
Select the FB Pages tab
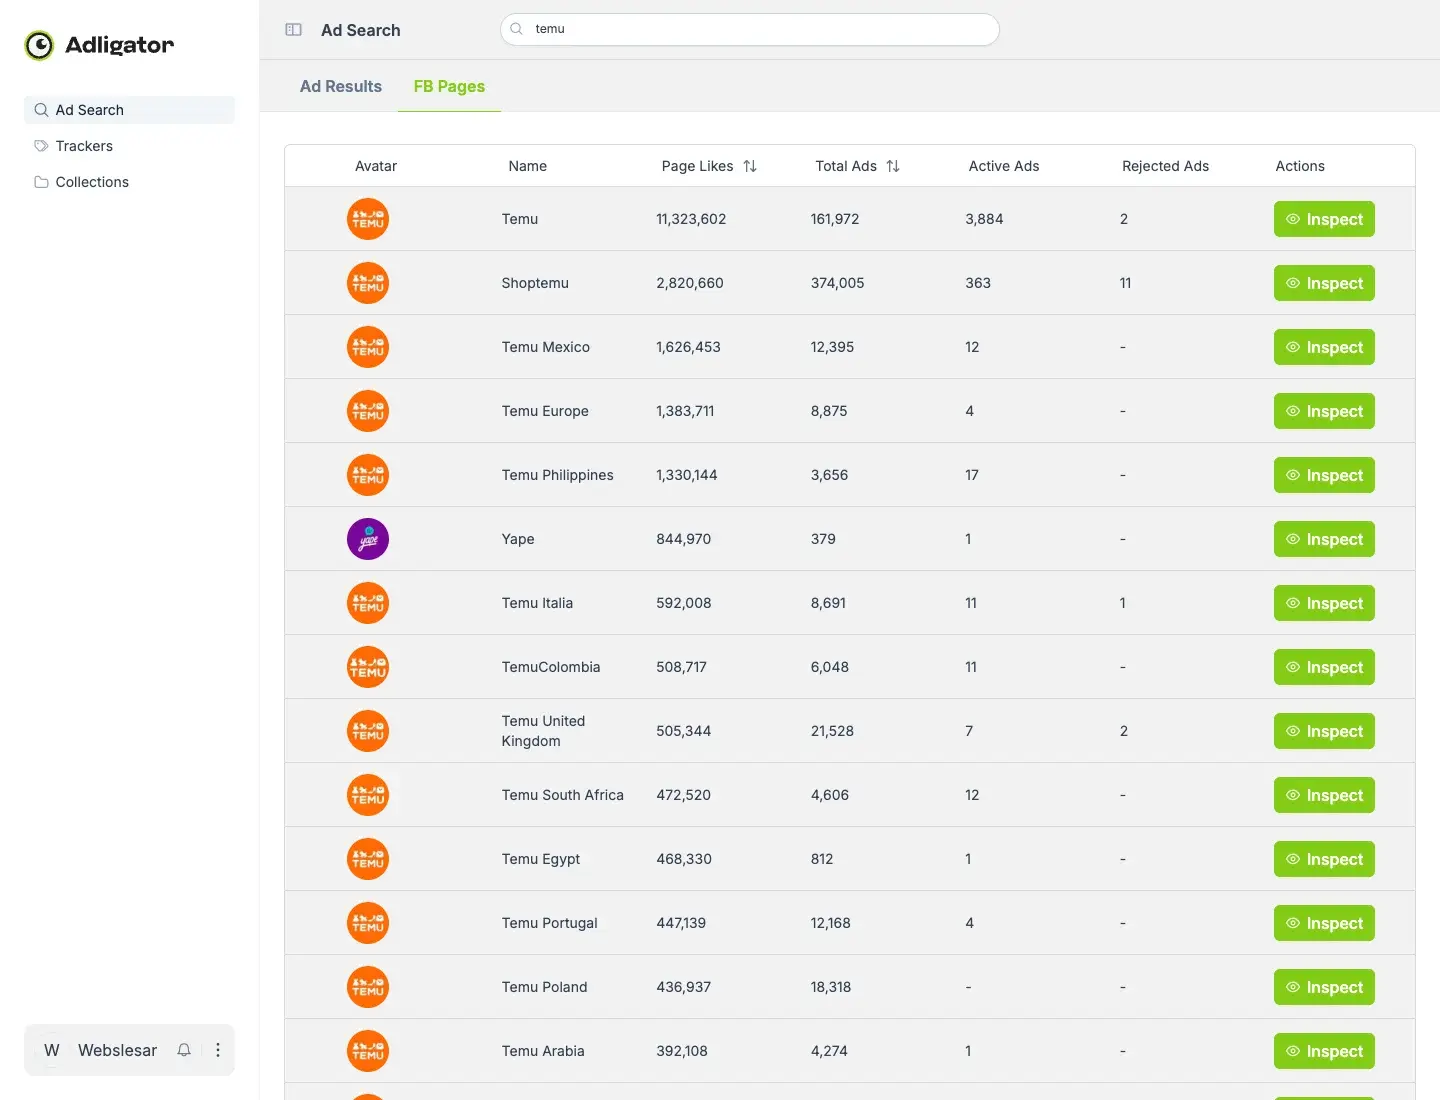[x=449, y=86]
